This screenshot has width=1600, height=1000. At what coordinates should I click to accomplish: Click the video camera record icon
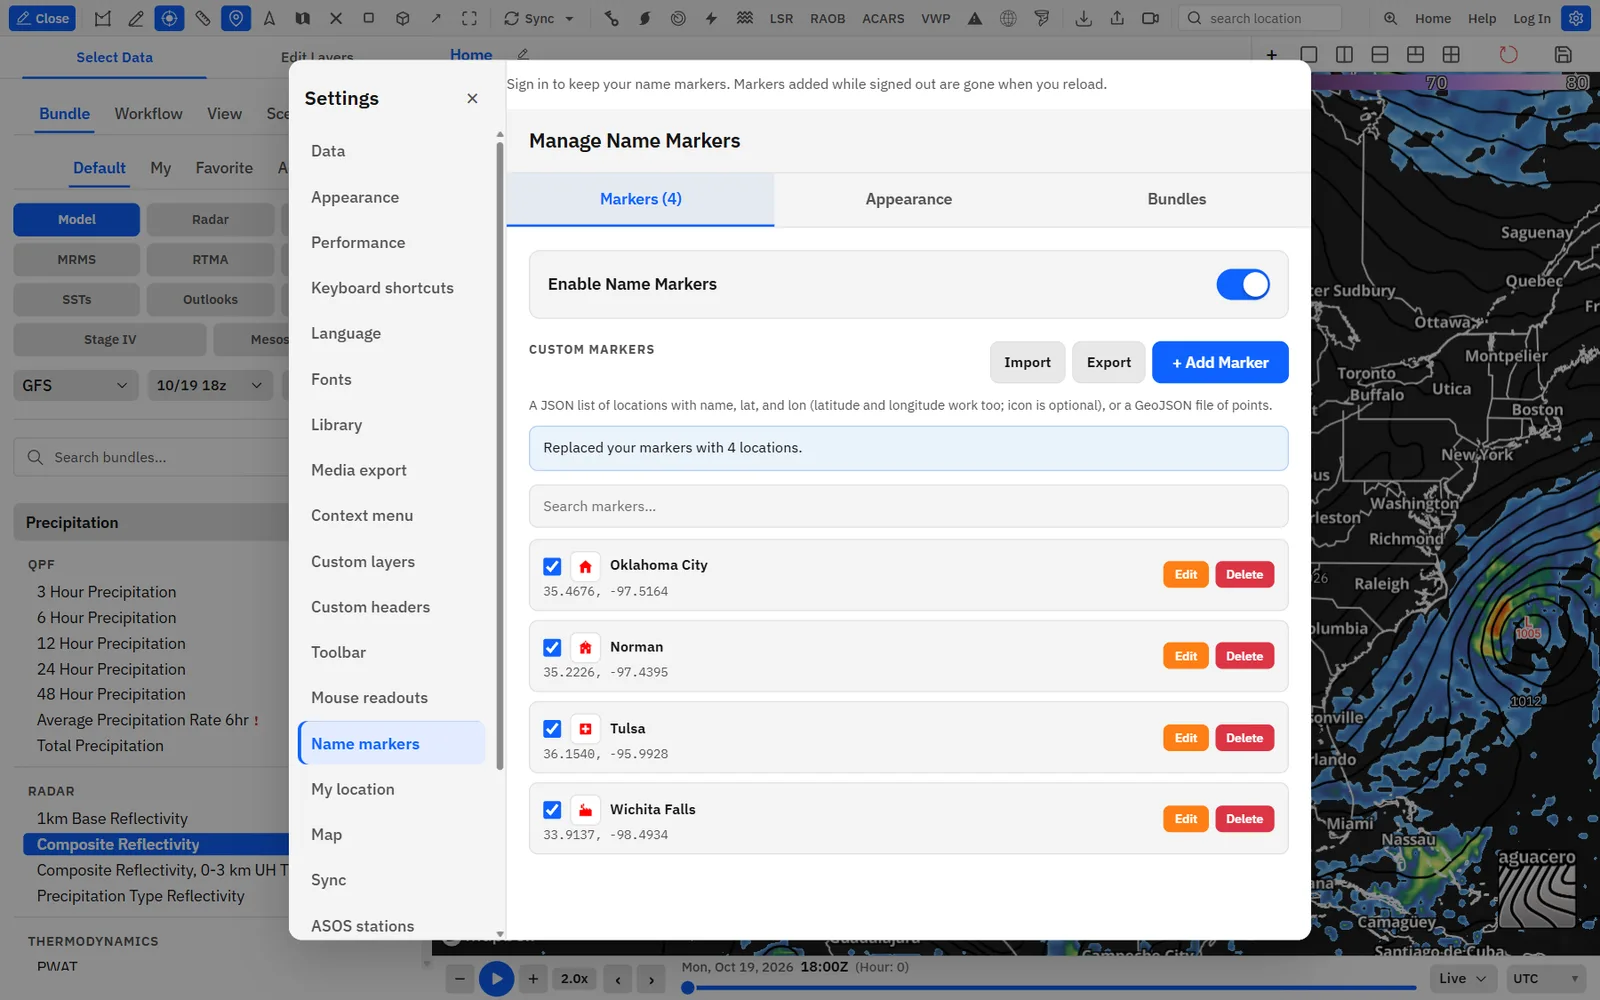(1151, 18)
